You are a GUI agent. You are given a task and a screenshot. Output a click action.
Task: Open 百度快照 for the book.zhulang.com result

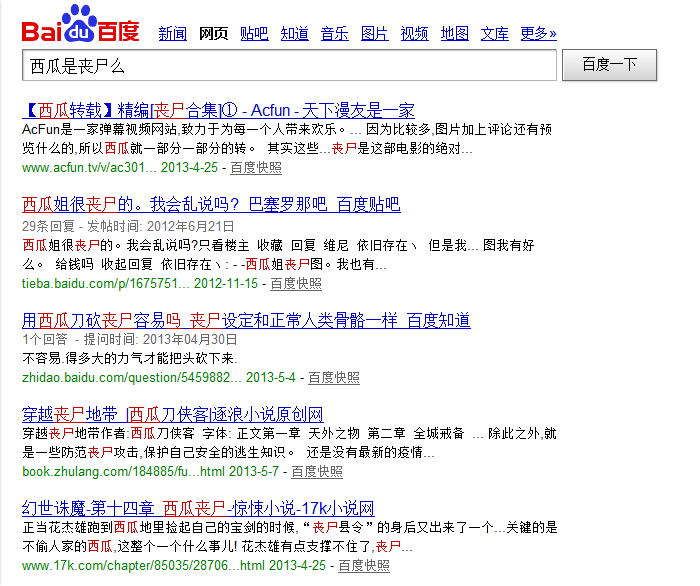pos(317,472)
